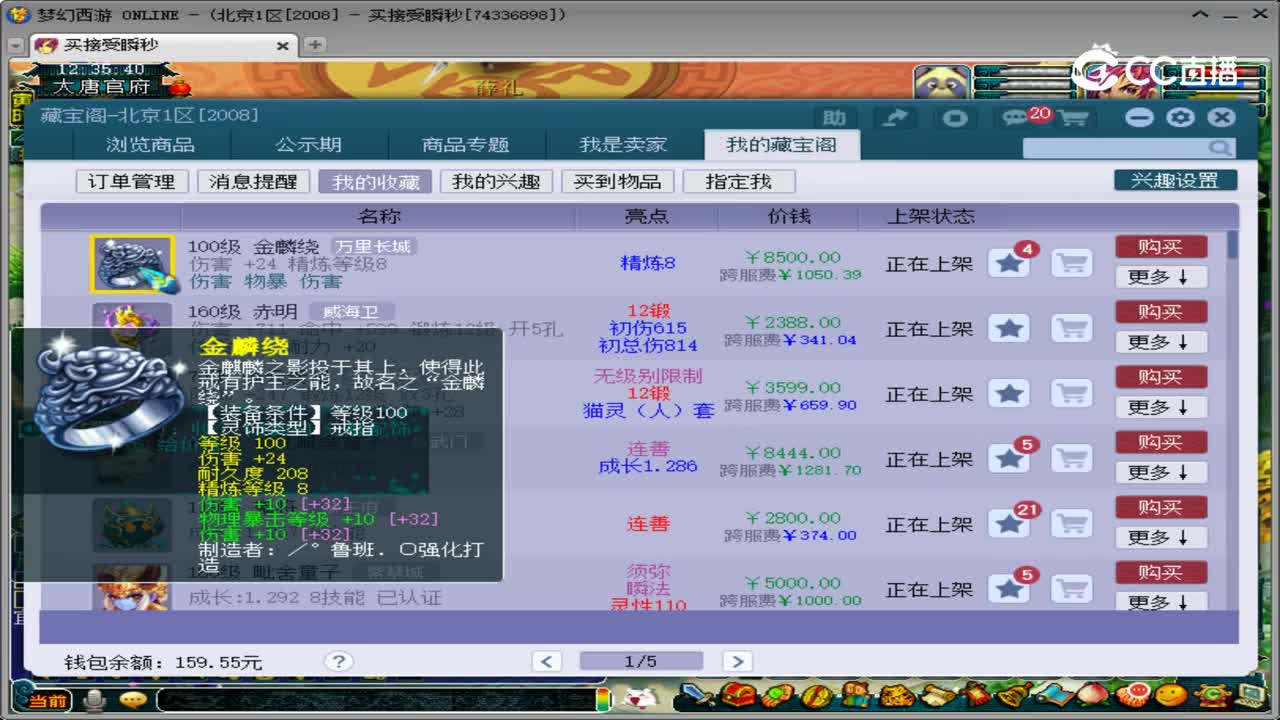The image size is (1280, 720).
Task: Click 购买 on the ¥8444.00 row
Action: point(1161,442)
